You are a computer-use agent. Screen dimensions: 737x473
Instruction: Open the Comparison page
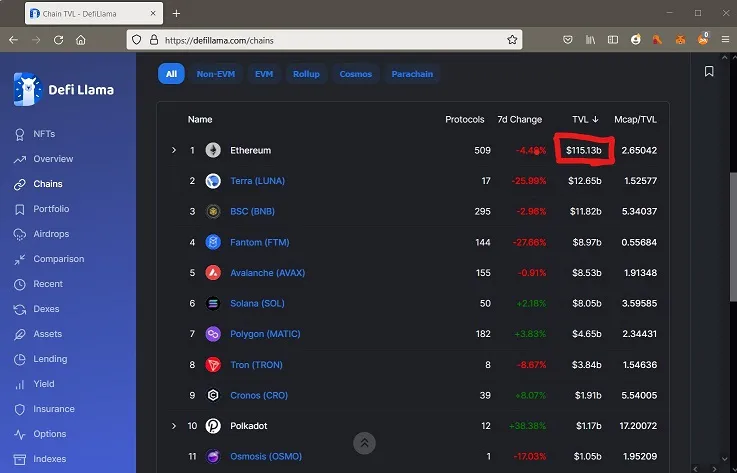pyautogui.click(x=49, y=259)
